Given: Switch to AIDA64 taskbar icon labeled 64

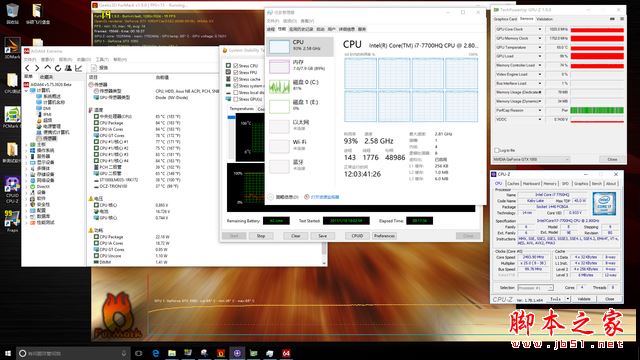Looking at the screenshot, I should tap(286, 353).
